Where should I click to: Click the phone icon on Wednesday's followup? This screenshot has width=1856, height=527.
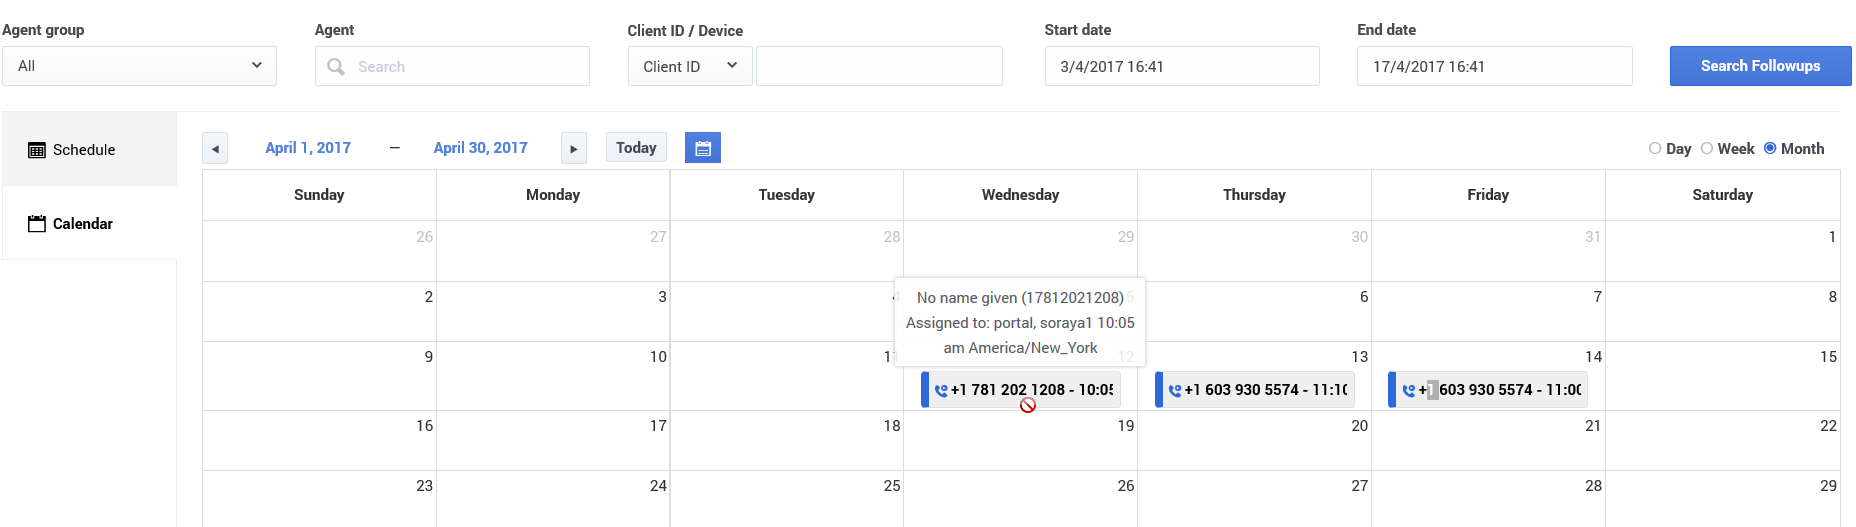click(941, 390)
